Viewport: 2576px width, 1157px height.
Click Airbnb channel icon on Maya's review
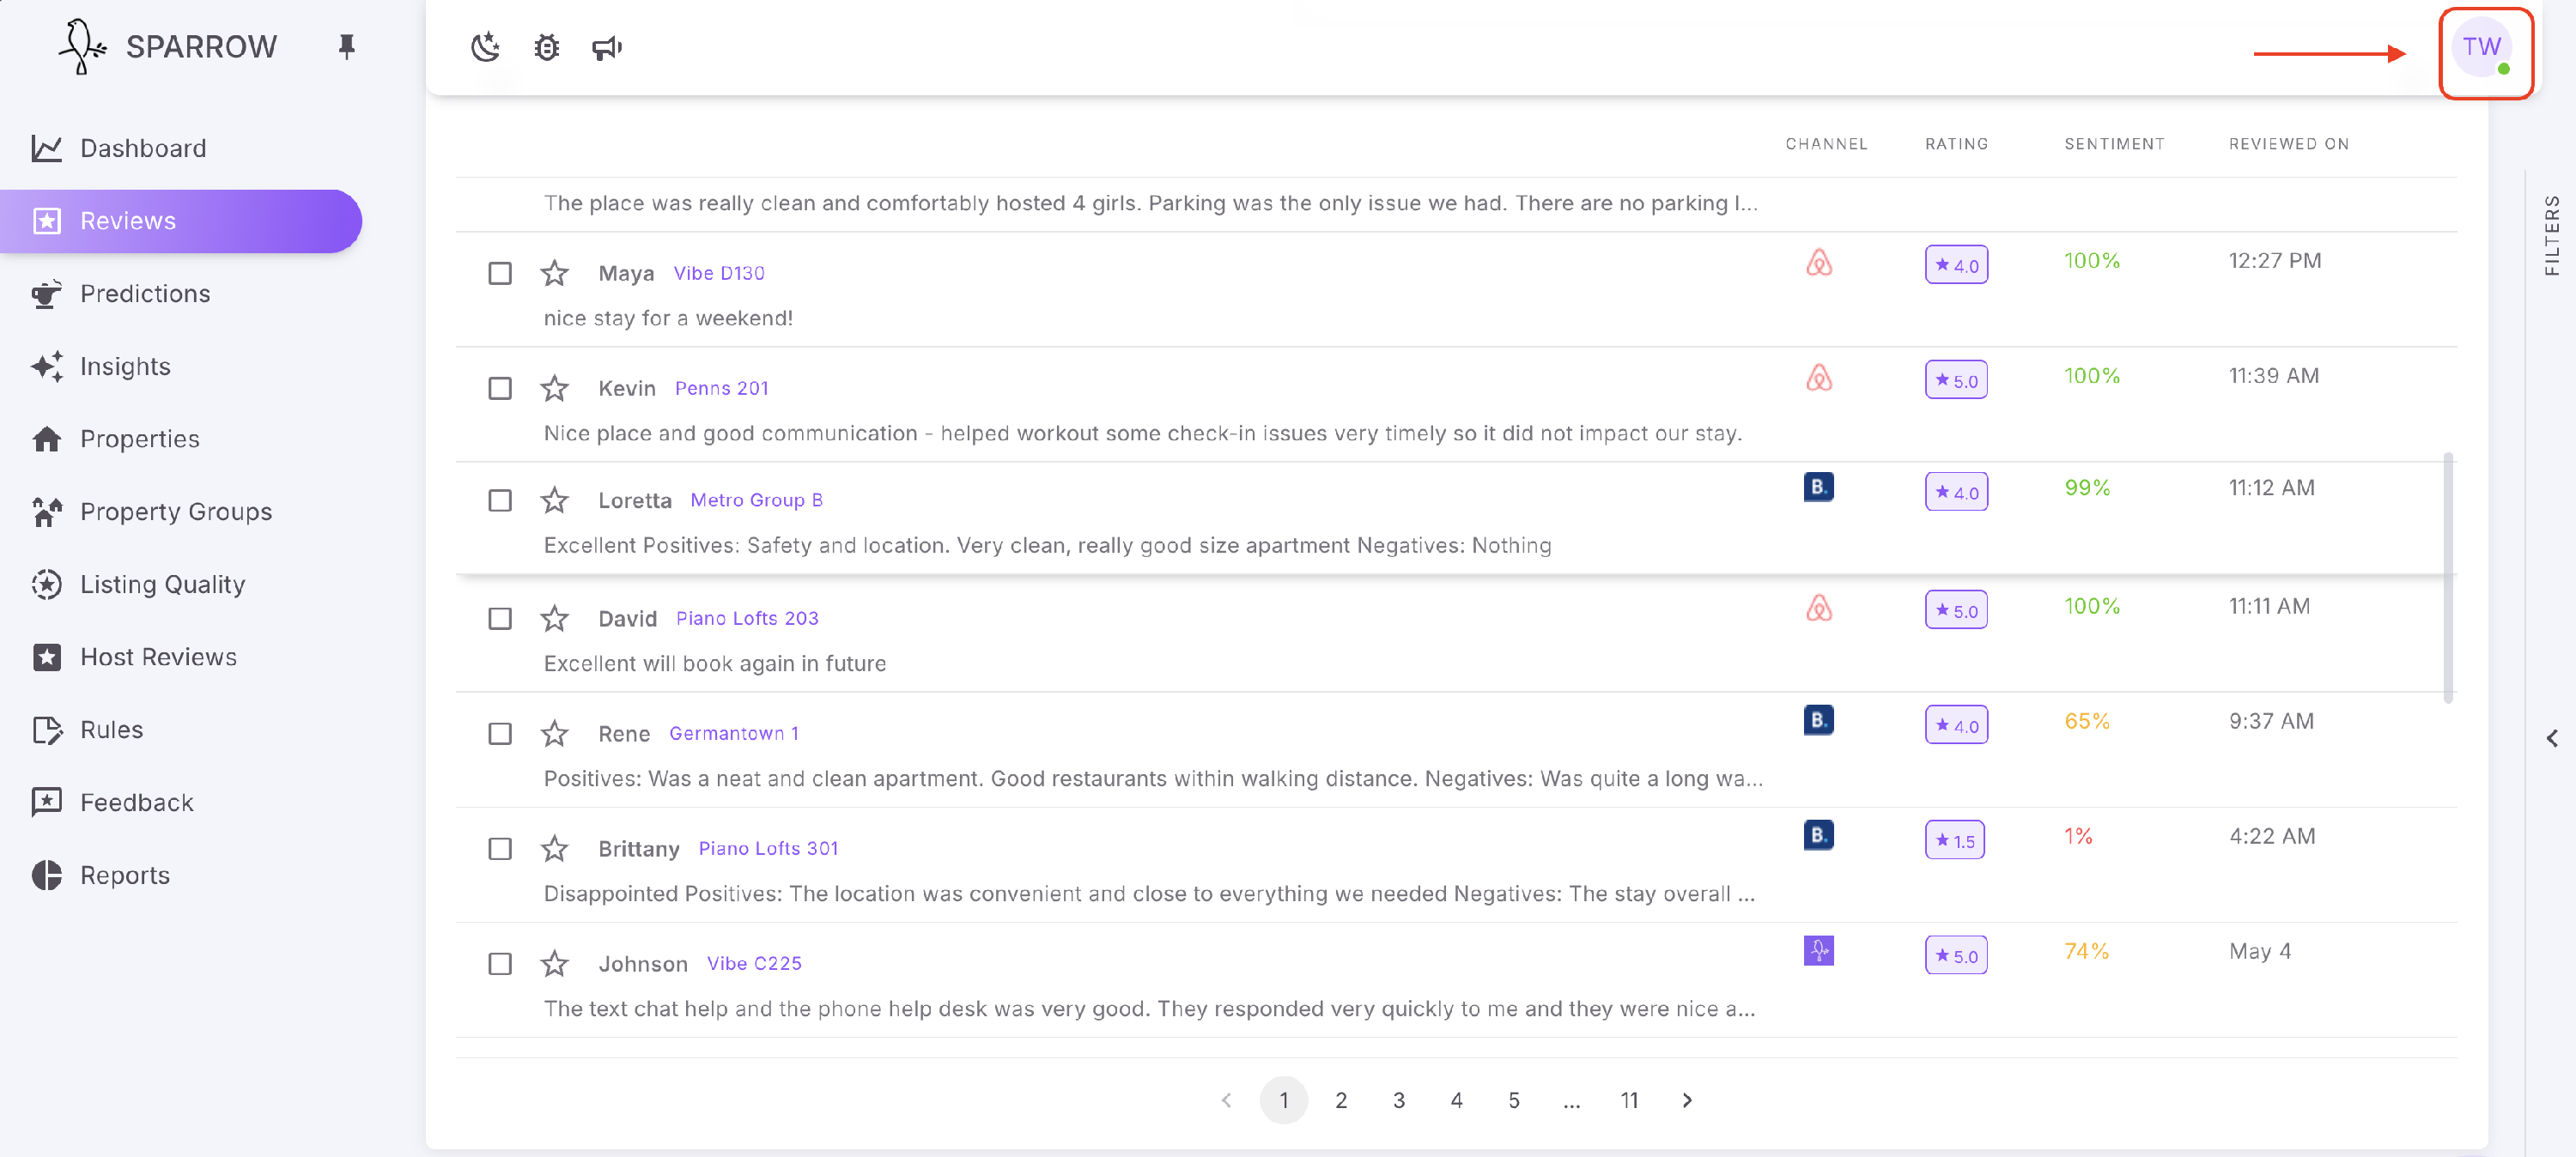click(1819, 262)
